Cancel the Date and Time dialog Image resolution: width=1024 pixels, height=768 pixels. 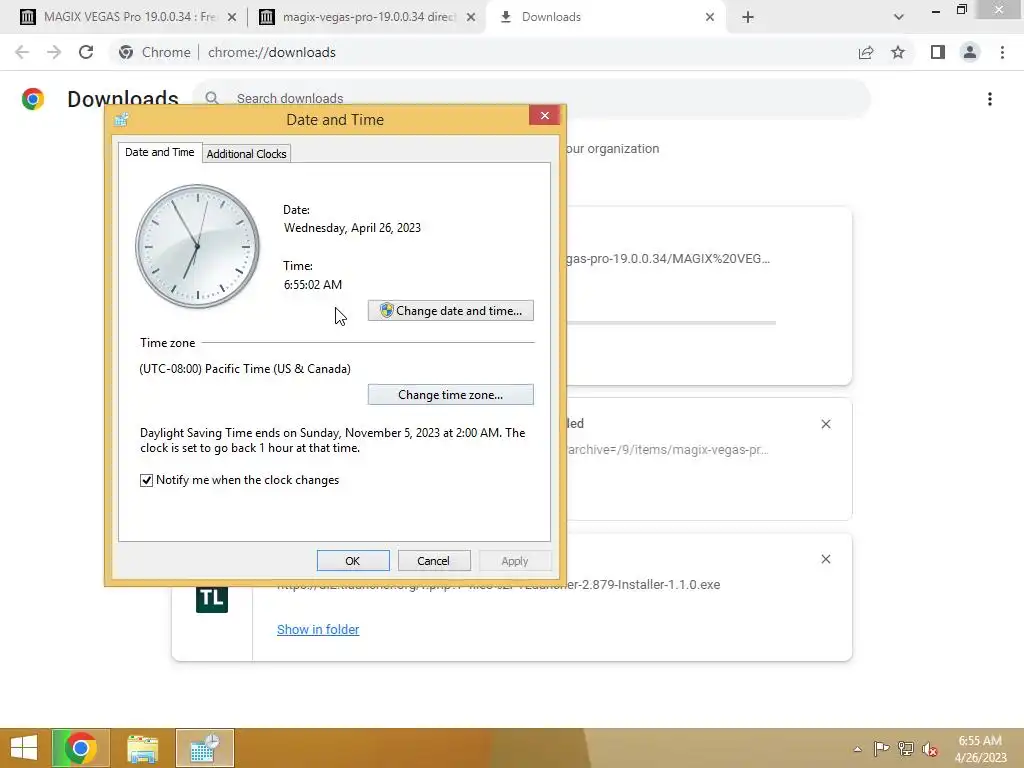tap(434, 561)
